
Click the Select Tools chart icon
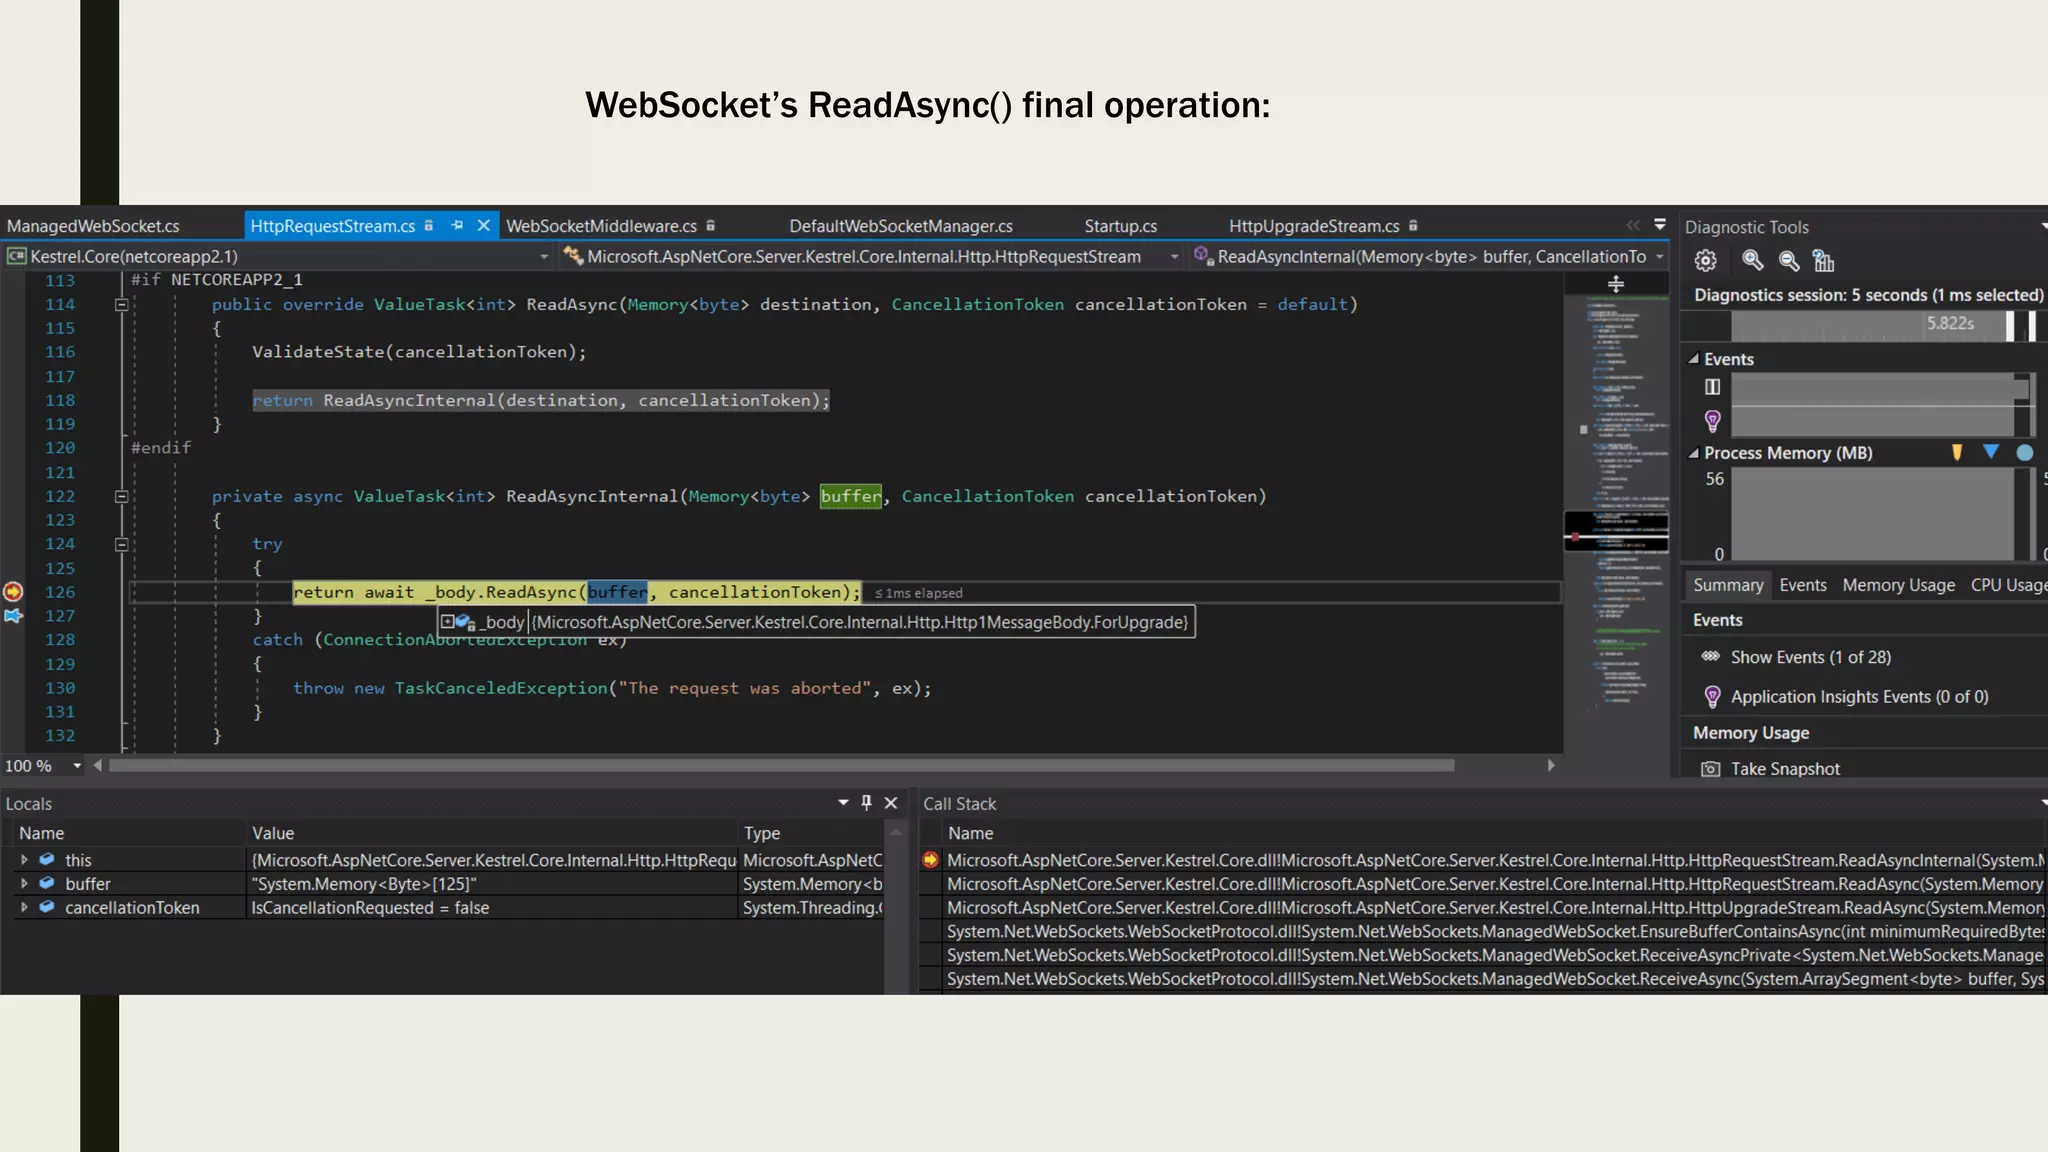point(1824,261)
